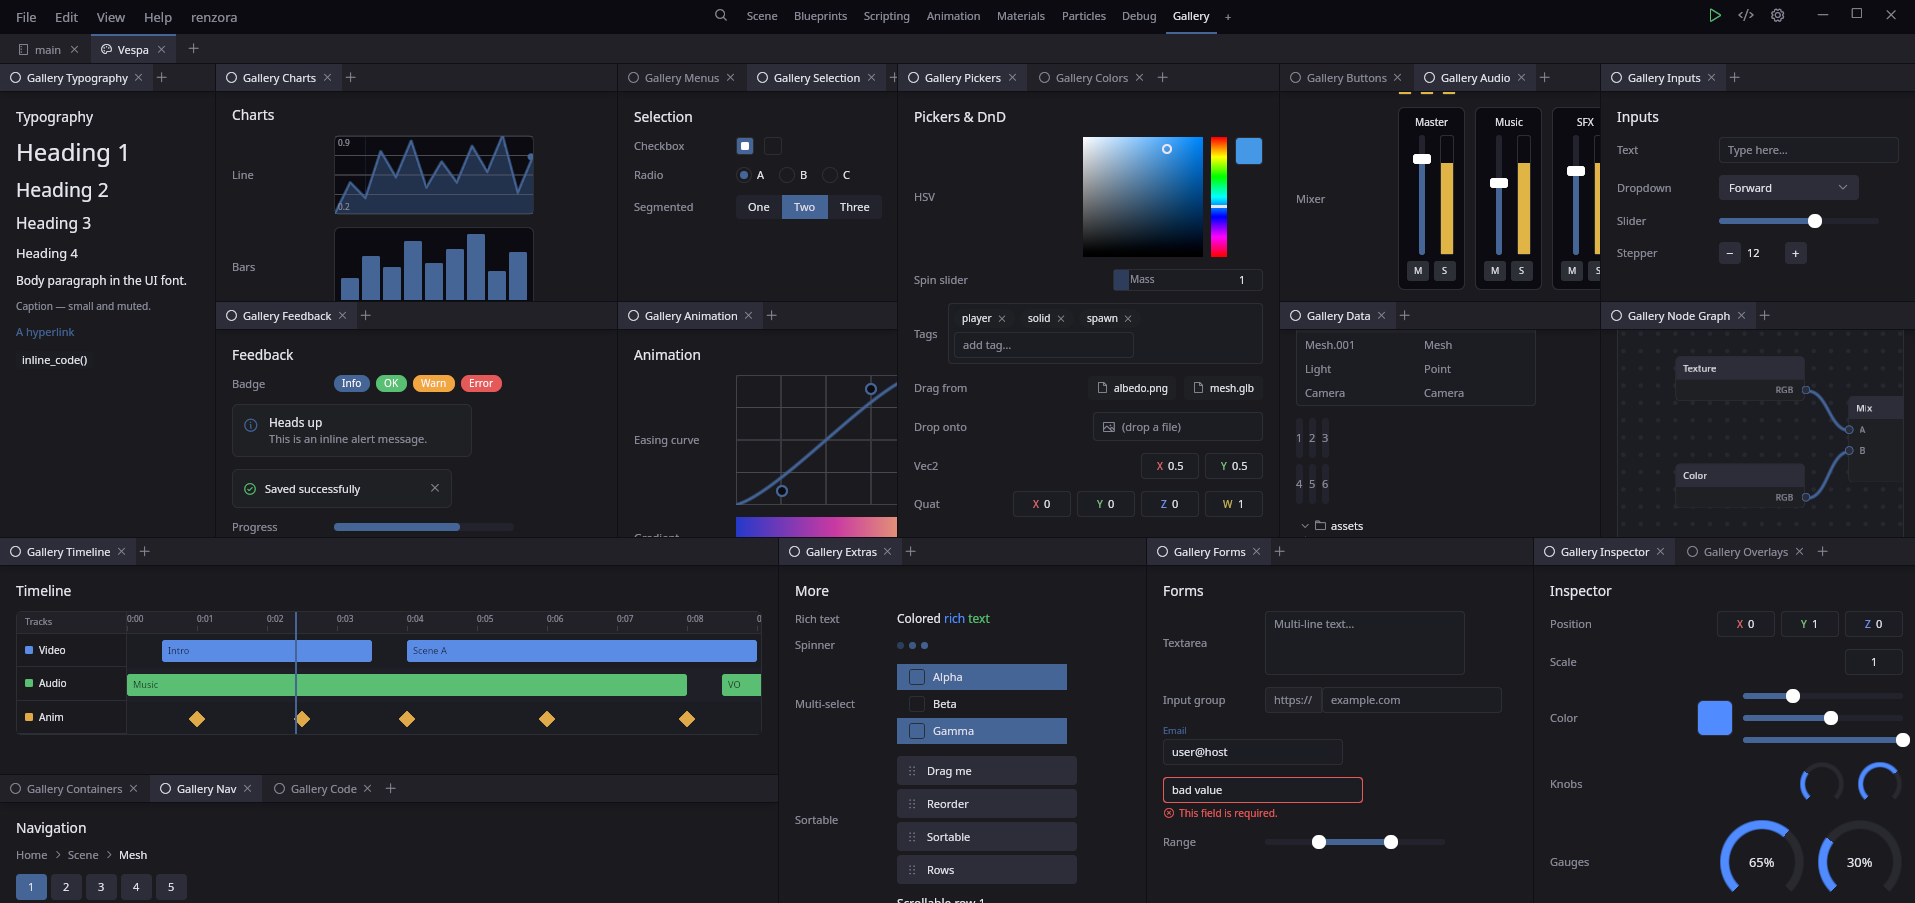The width and height of the screenshot is (1915, 903).
Task: Remove the player tag
Action: pyautogui.click(x=1001, y=319)
